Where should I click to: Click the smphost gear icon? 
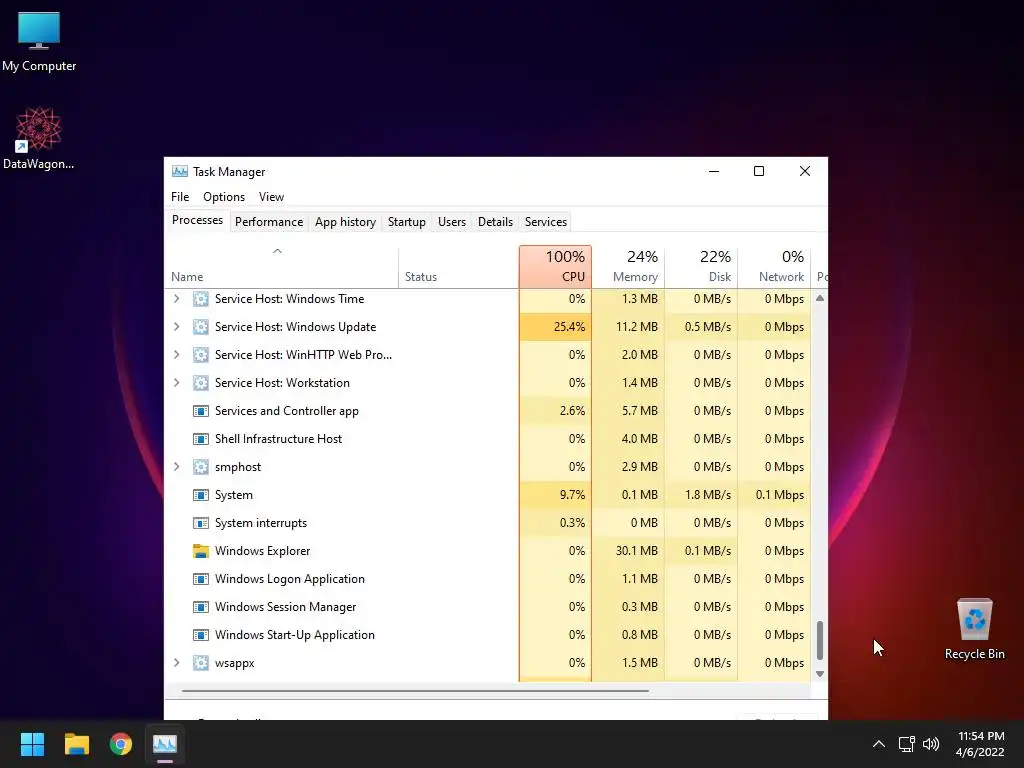coord(200,467)
